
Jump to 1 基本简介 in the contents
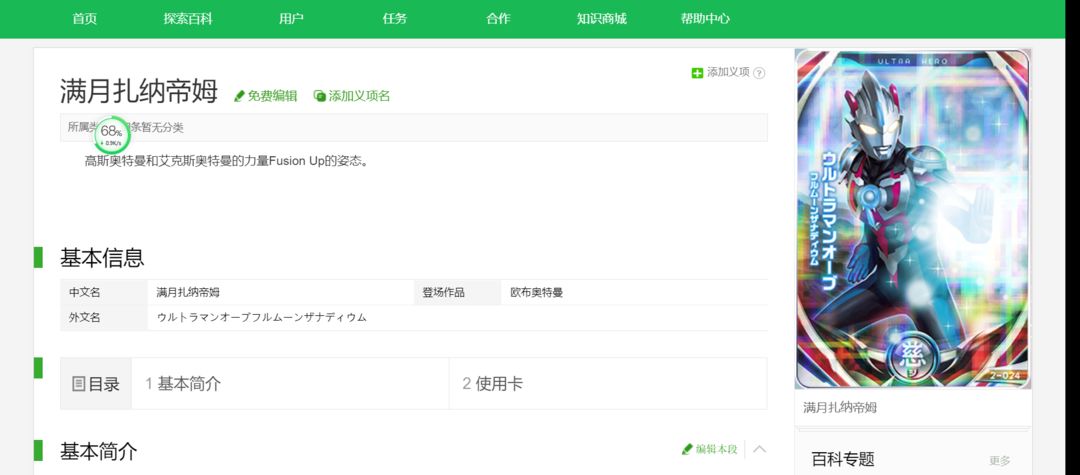coord(183,384)
